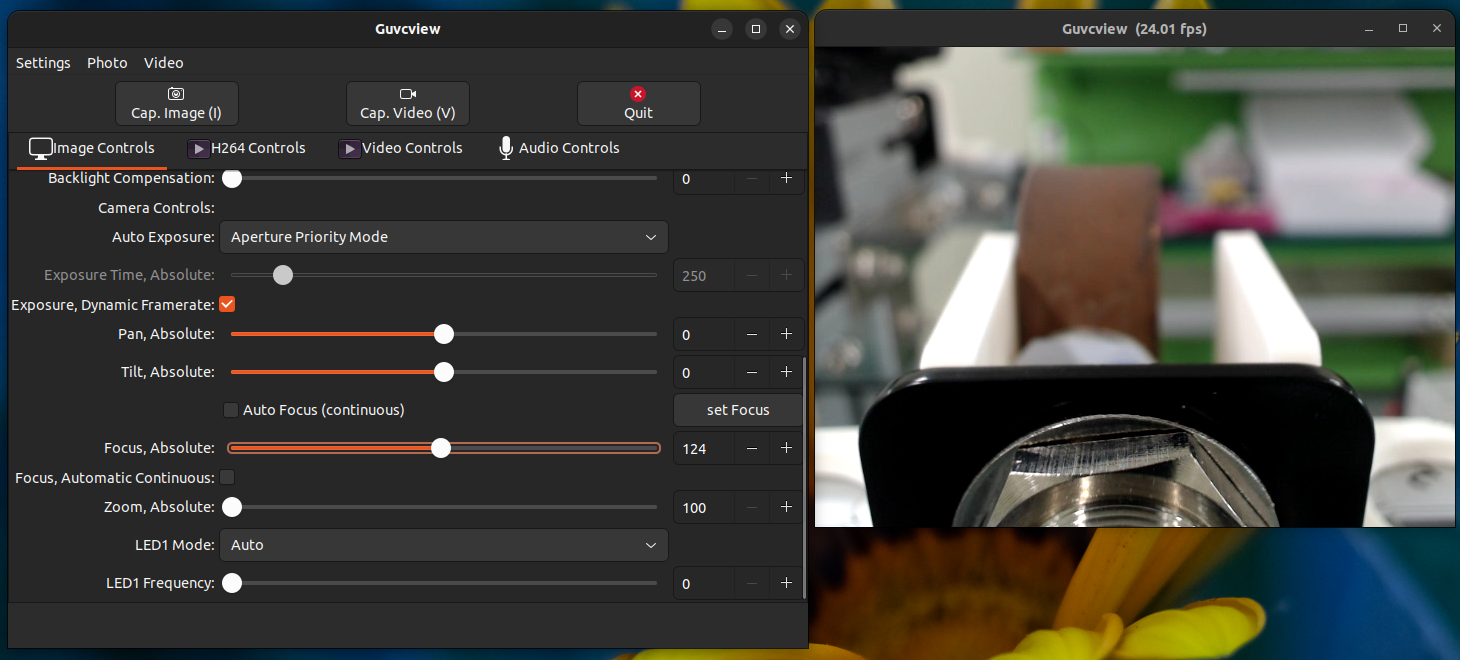
Task: Open the Settings menu
Action: [x=43, y=62]
